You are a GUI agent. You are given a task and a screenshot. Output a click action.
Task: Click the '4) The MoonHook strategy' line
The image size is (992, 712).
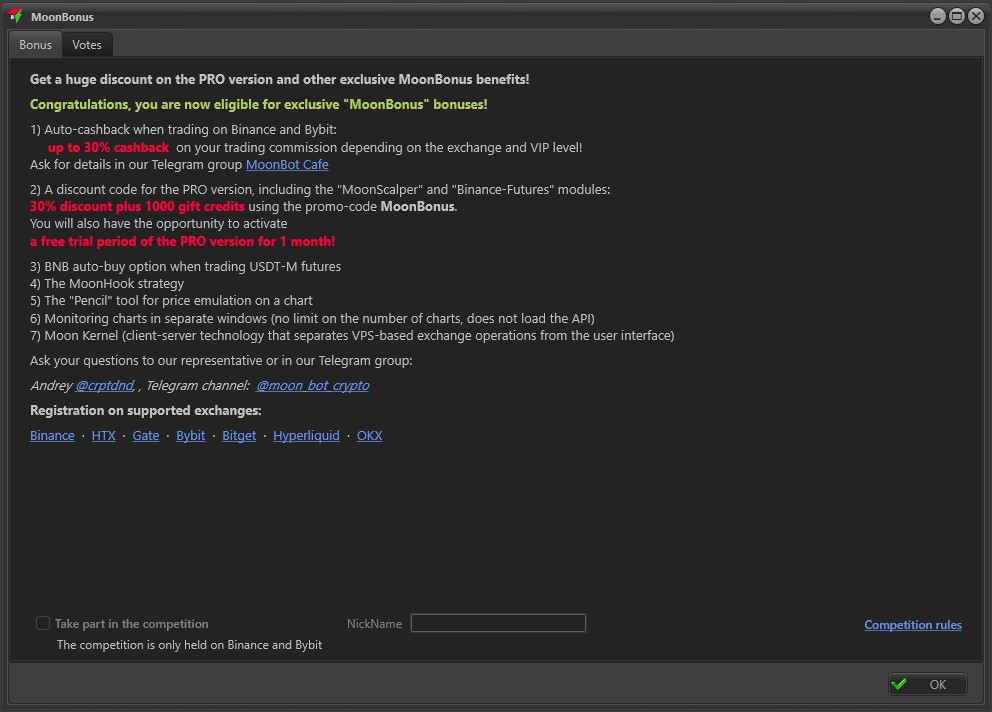[107, 284]
